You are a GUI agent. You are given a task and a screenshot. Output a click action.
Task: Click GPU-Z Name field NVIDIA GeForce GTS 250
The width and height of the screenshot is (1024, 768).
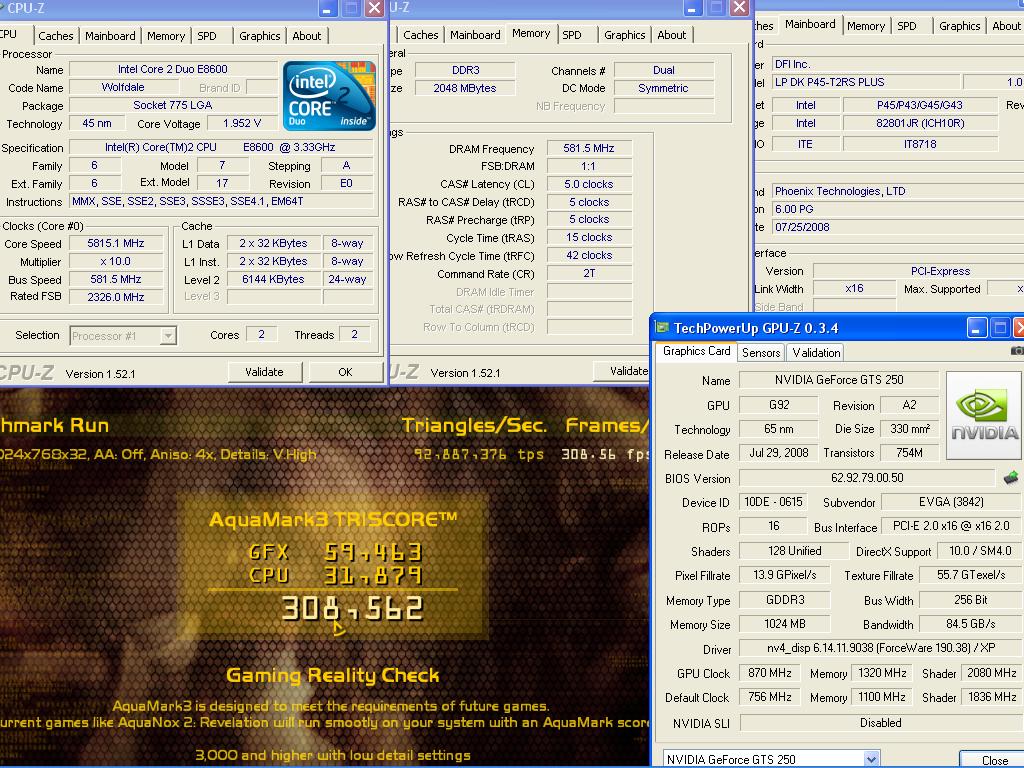(x=839, y=380)
